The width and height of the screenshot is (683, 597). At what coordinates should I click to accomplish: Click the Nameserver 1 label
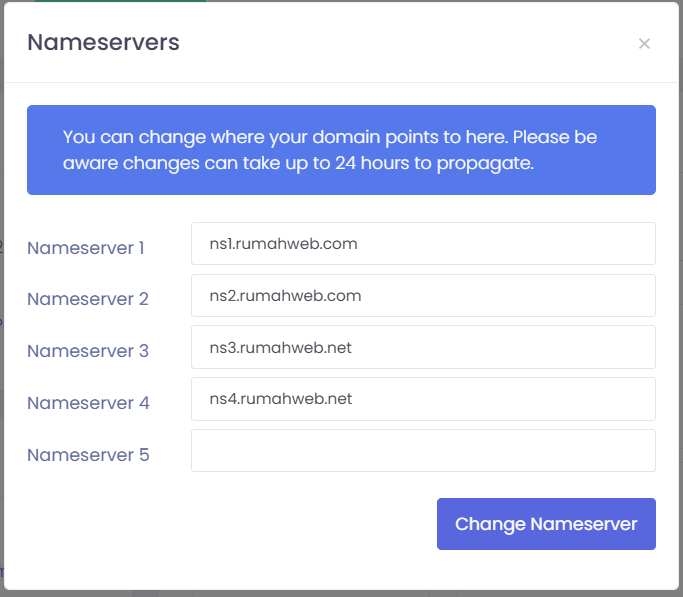click(86, 248)
